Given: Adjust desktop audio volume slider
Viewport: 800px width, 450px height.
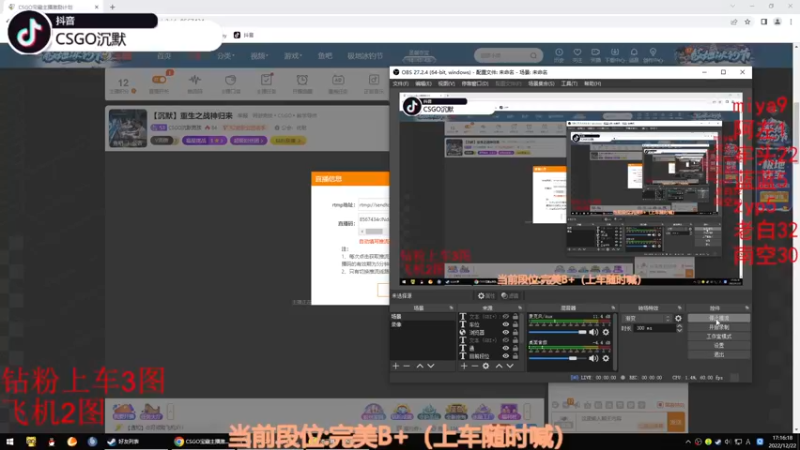Looking at the screenshot, I should tap(558, 358).
